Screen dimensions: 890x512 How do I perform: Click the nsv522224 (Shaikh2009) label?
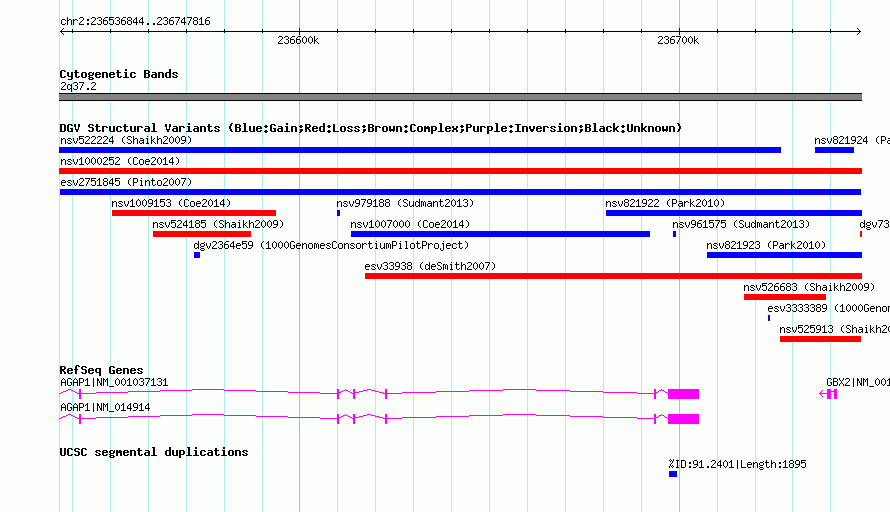(x=126, y=140)
